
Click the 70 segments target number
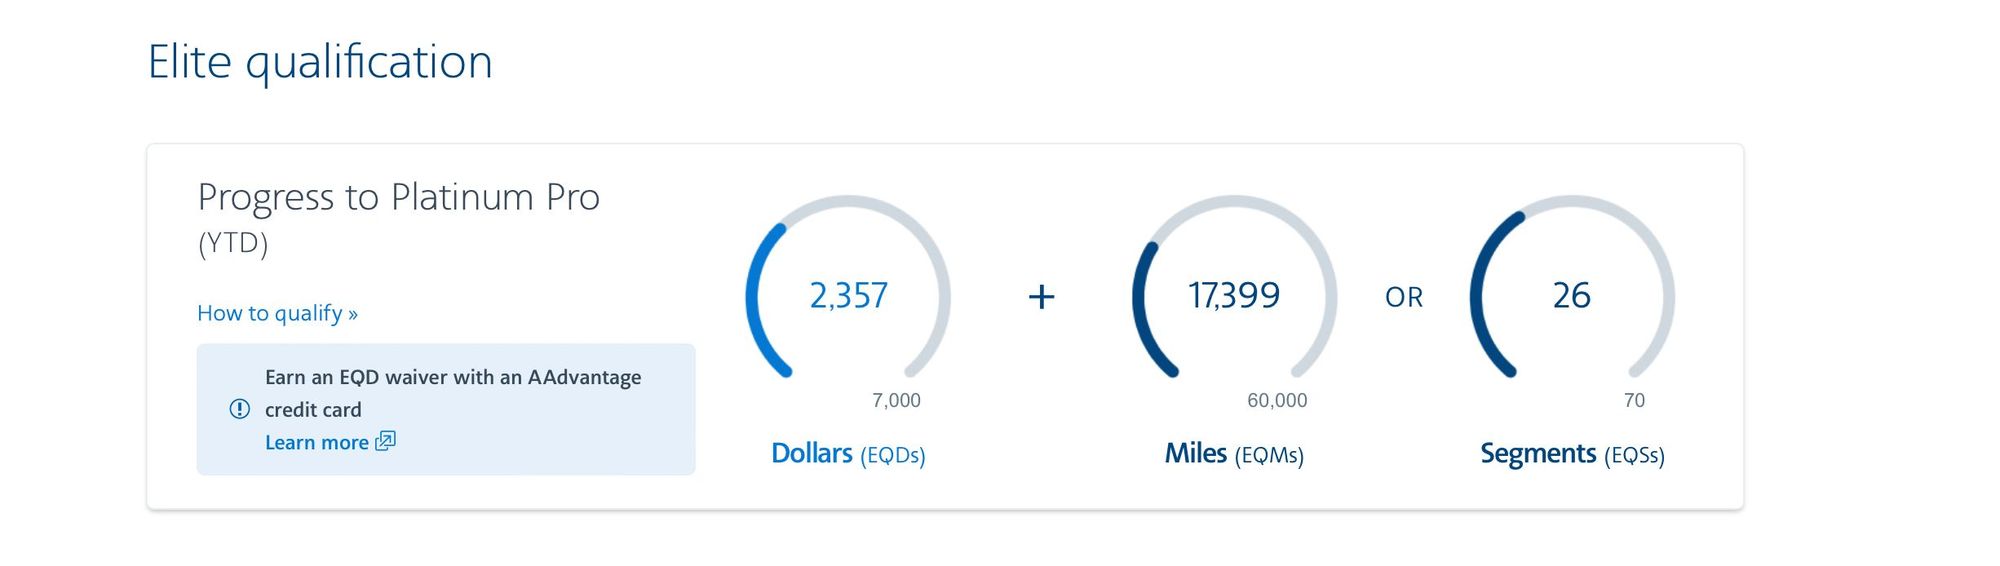coord(1634,400)
